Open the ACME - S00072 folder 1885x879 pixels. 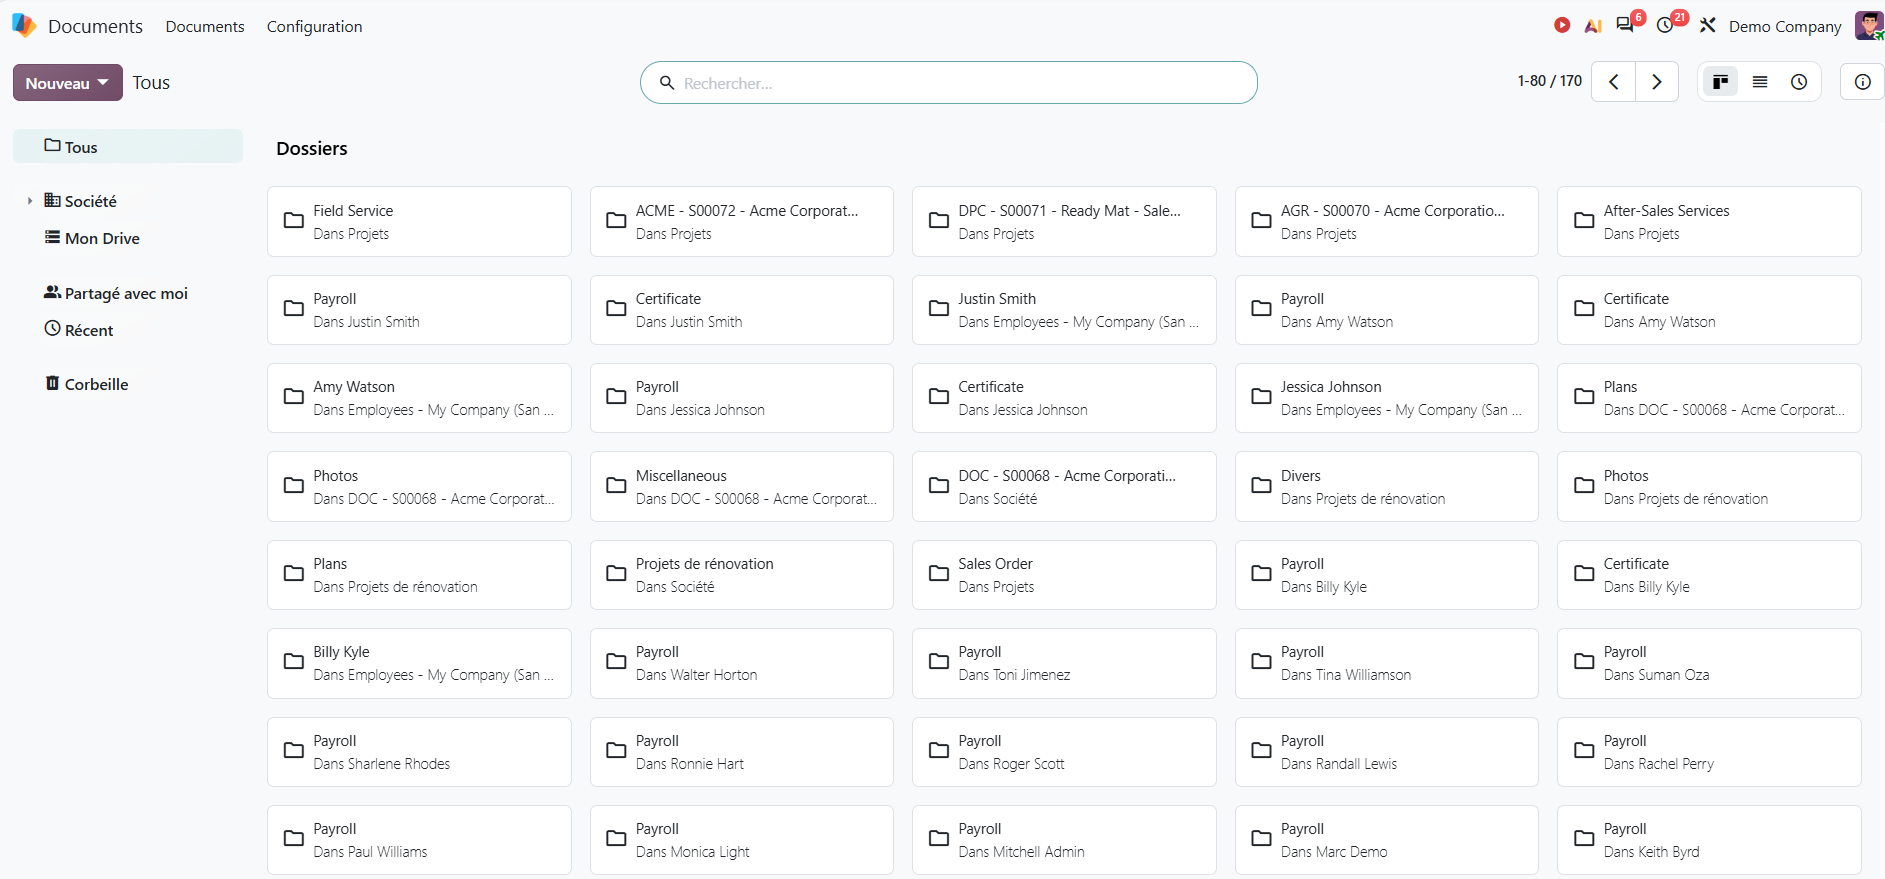click(742, 221)
